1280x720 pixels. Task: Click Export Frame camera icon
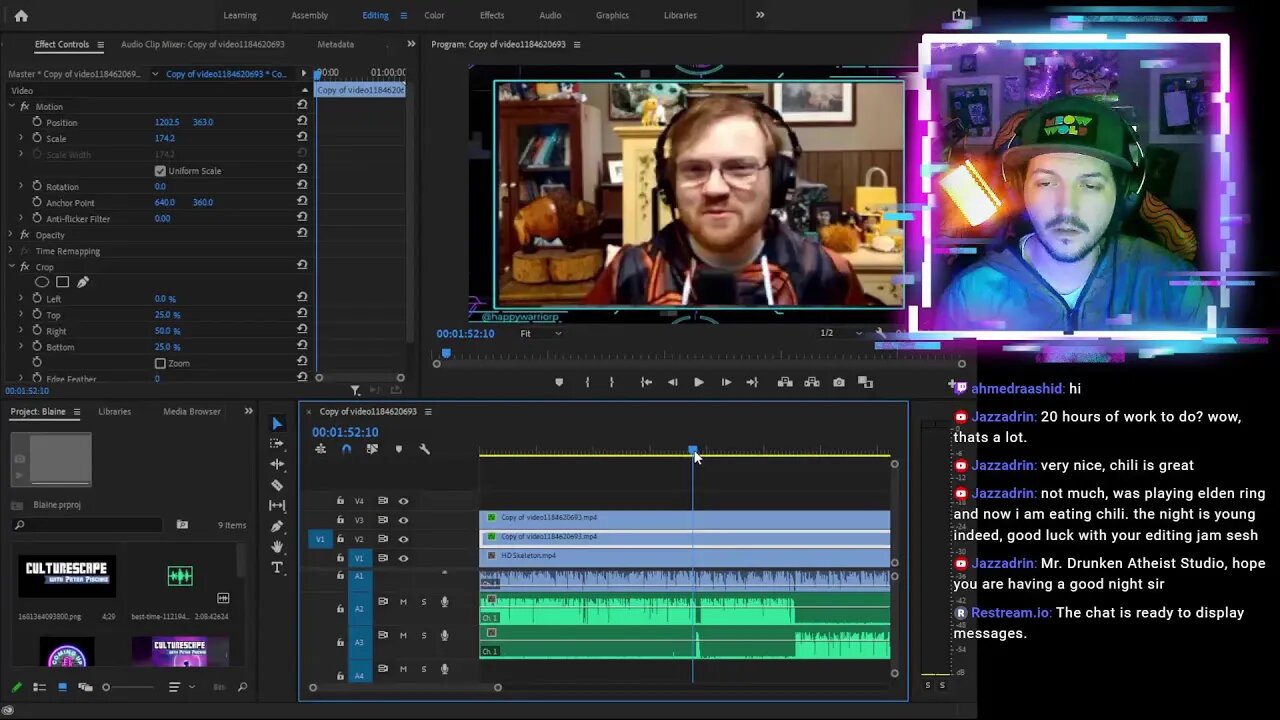(x=838, y=382)
